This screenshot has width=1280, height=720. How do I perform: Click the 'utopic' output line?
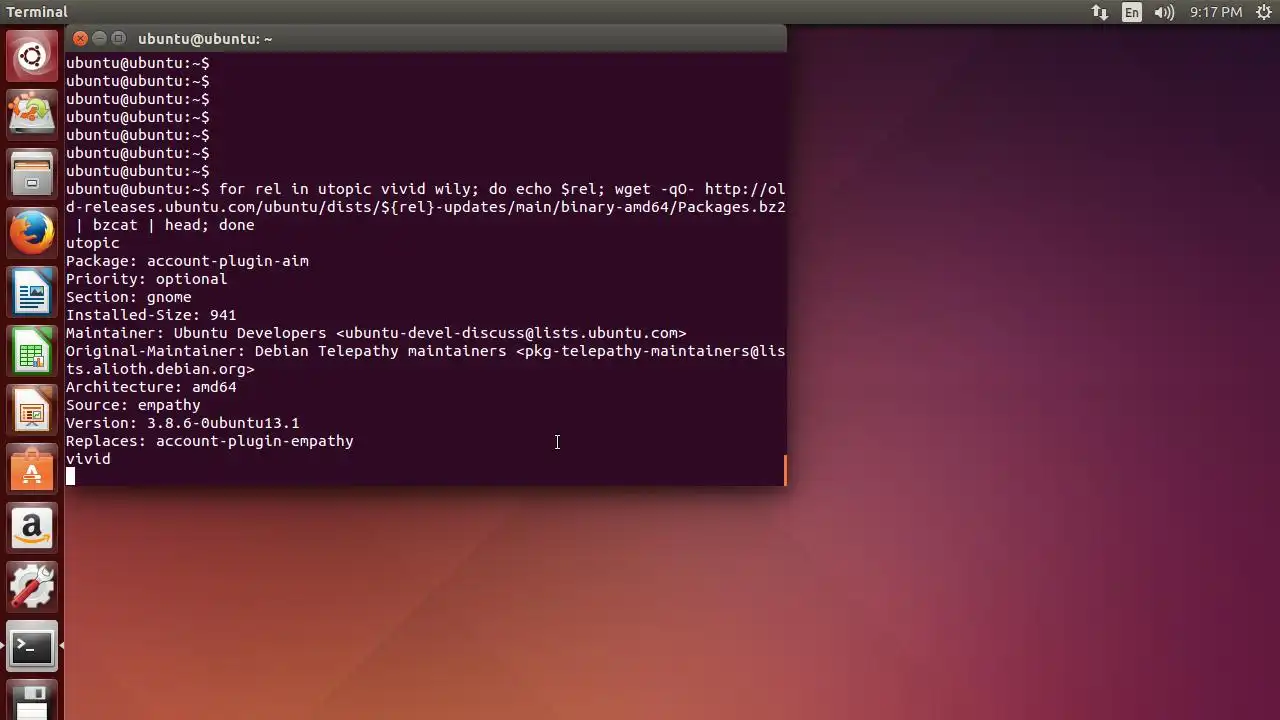pyautogui.click(x=92, y=243)
